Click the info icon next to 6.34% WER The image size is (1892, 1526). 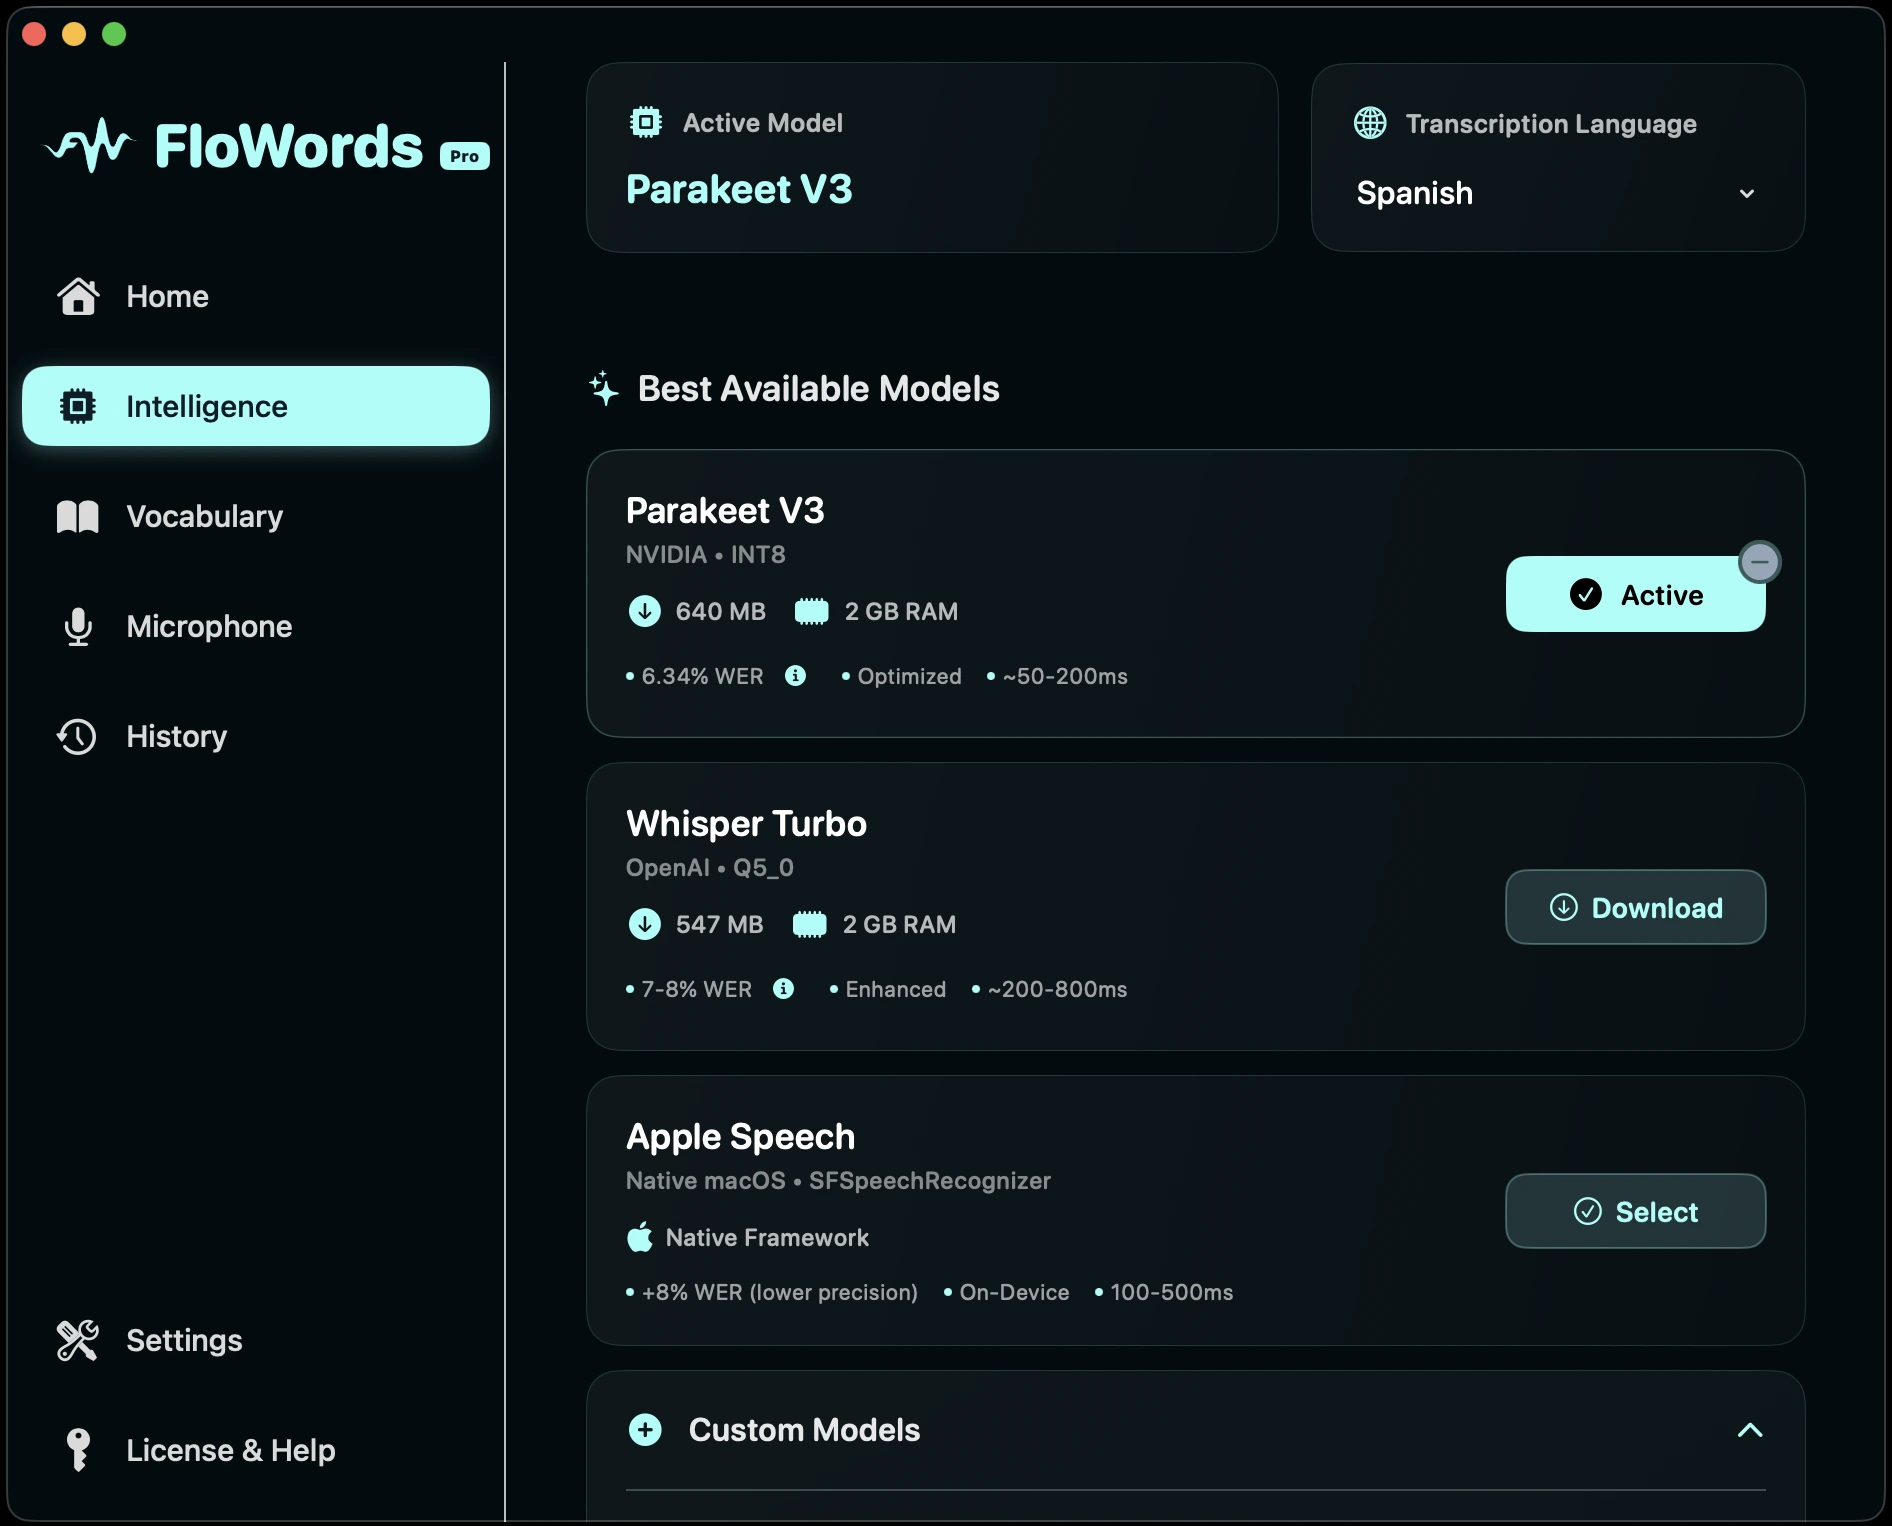pyautogui.click(x=795, y=676)
